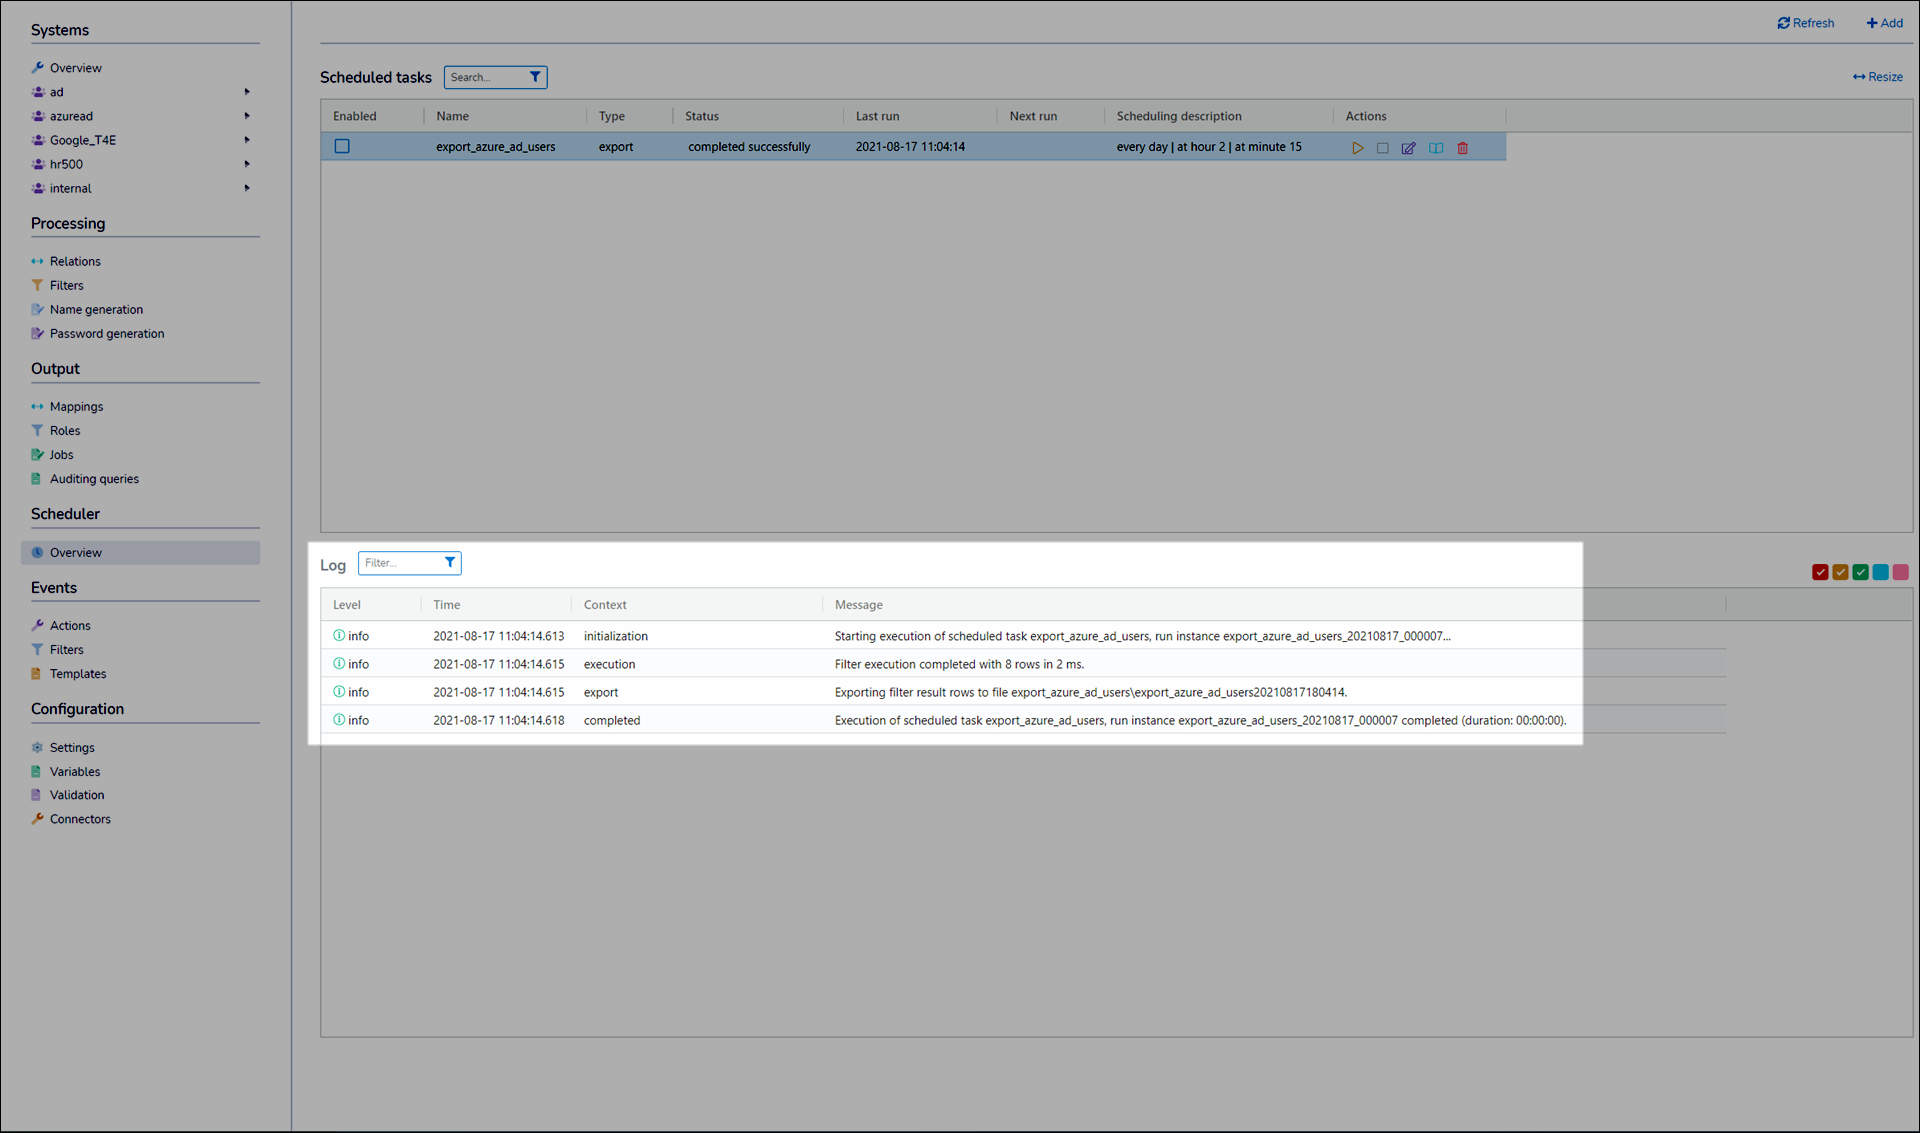Screen dimensions: 1920x1133
Task: Click the Refresh icon at top right
Action: (x=1783, y=23)
